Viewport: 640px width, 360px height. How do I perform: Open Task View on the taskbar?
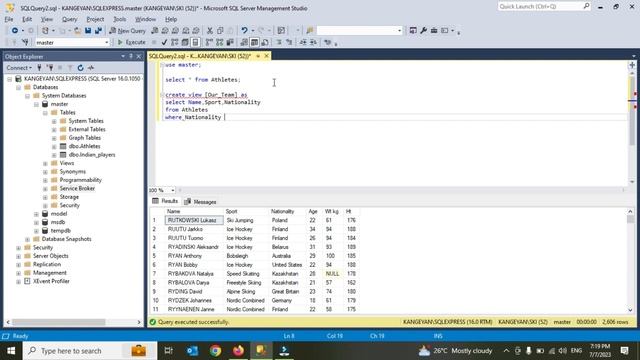click(x=169, y=351)
